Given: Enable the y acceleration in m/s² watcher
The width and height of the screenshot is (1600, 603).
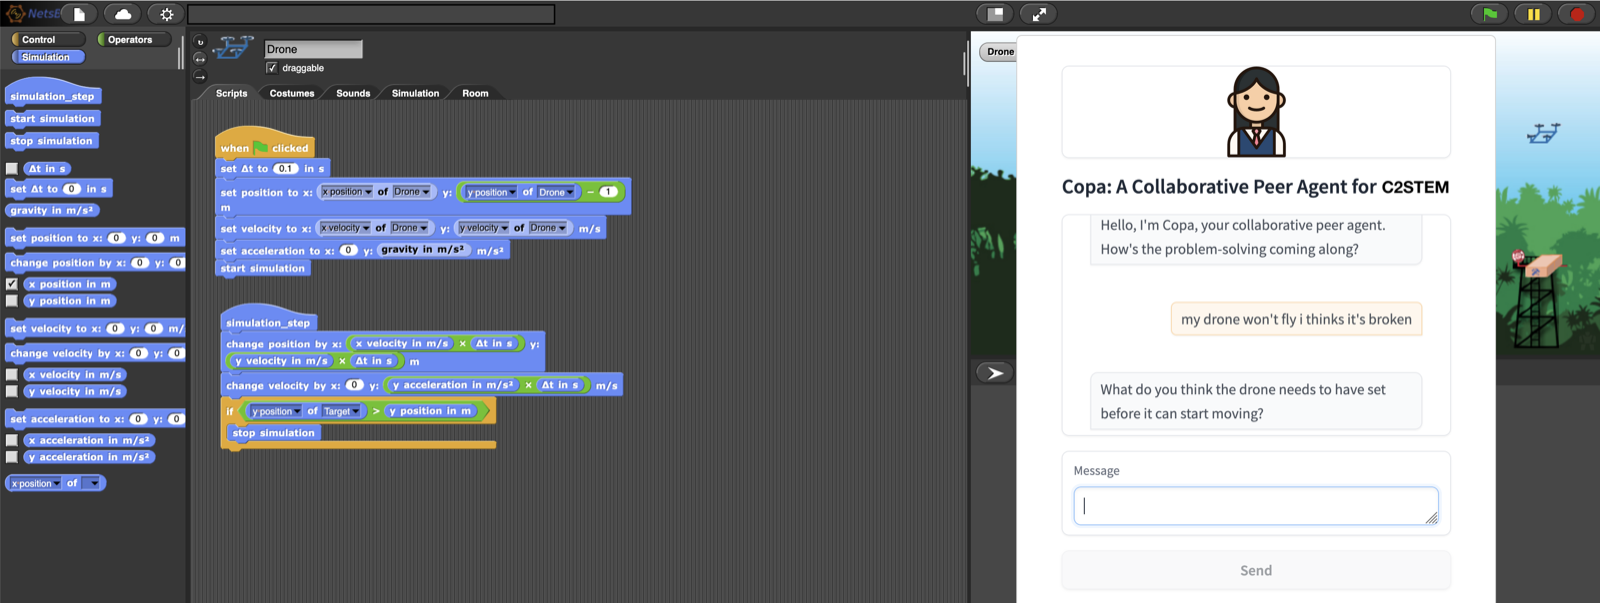Looking at the screenshot, I should coord(12,457).
